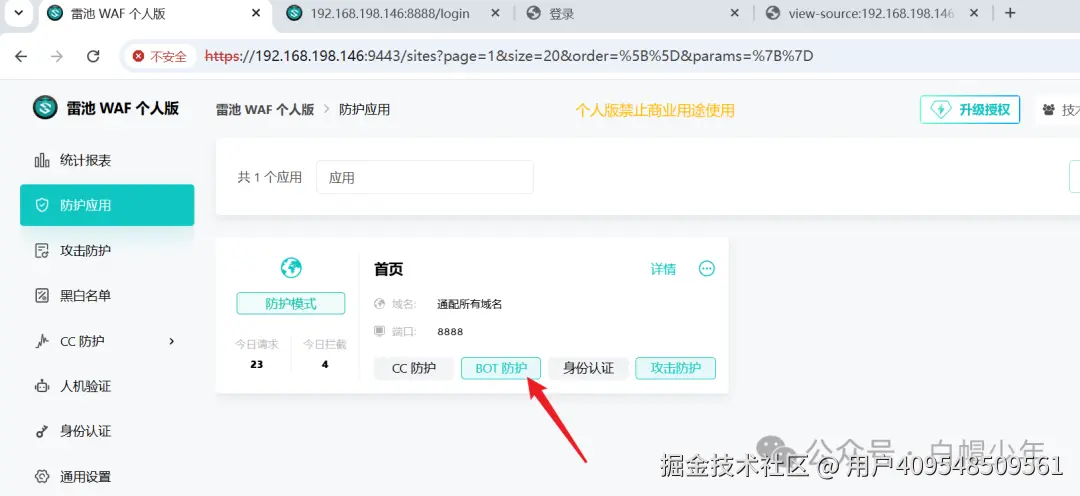The image size is (1080, 496).
Task: Click the 防护应用 breadcrumb
Action: click(x=364, y=110)
